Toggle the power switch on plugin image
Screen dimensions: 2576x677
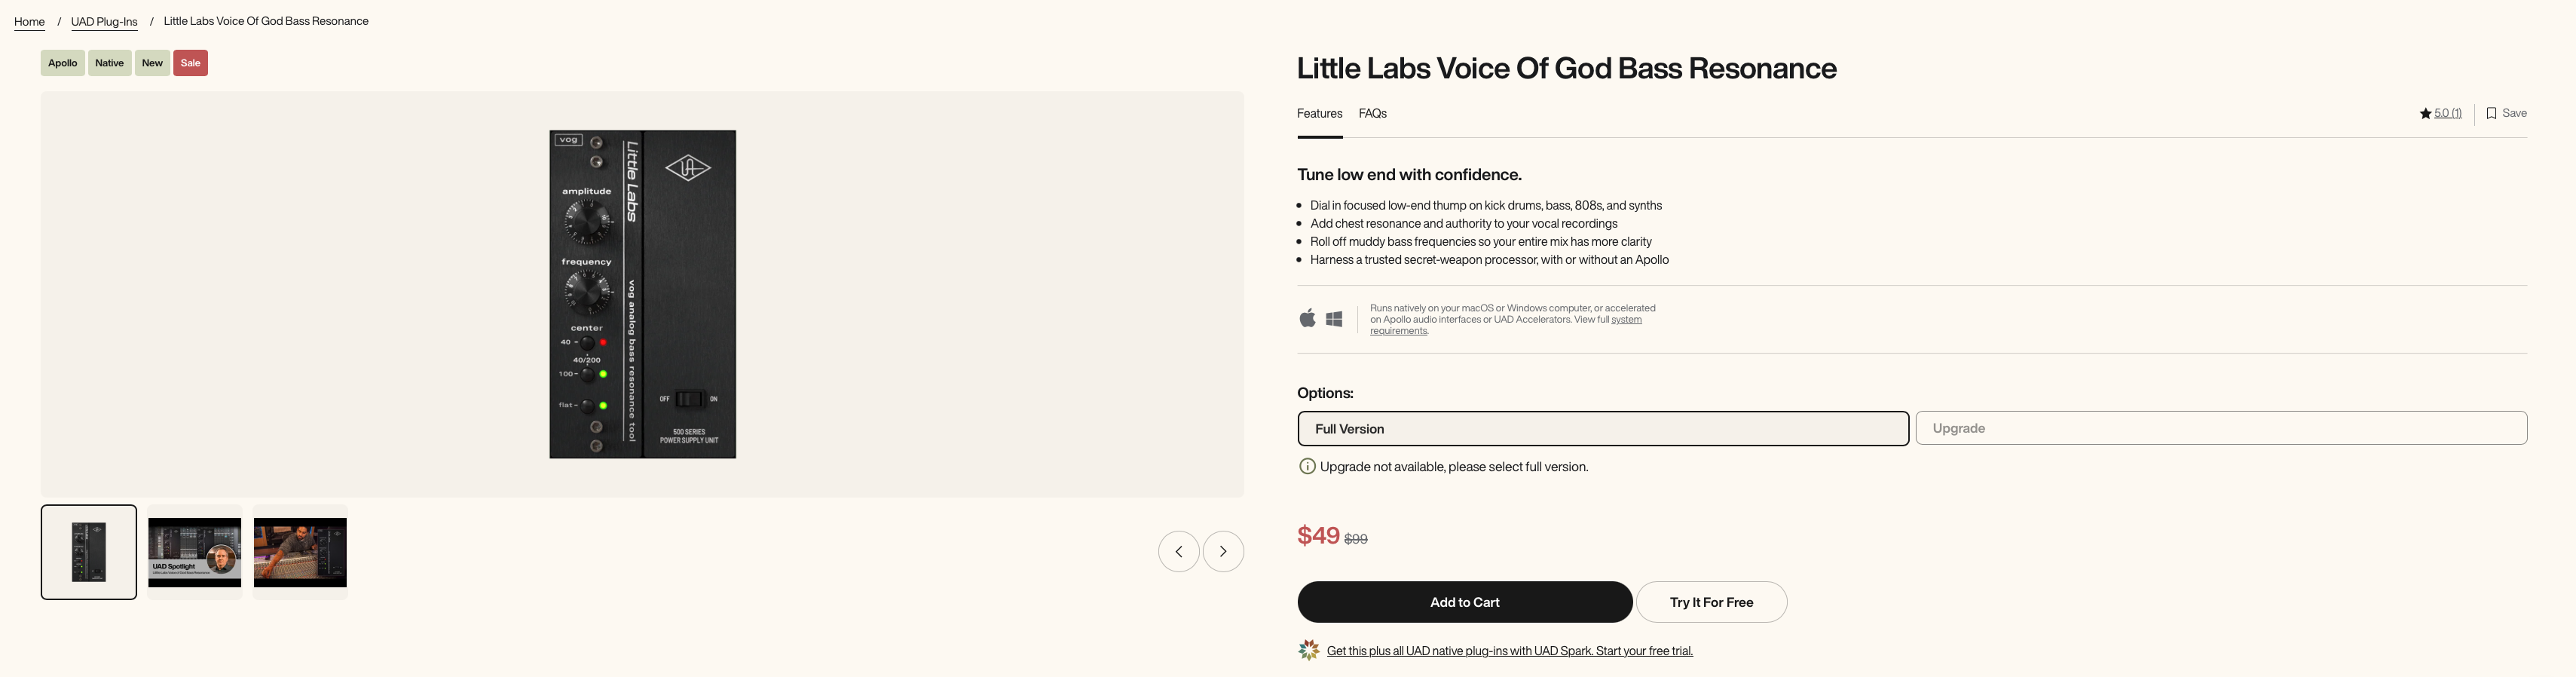point(689,399)
